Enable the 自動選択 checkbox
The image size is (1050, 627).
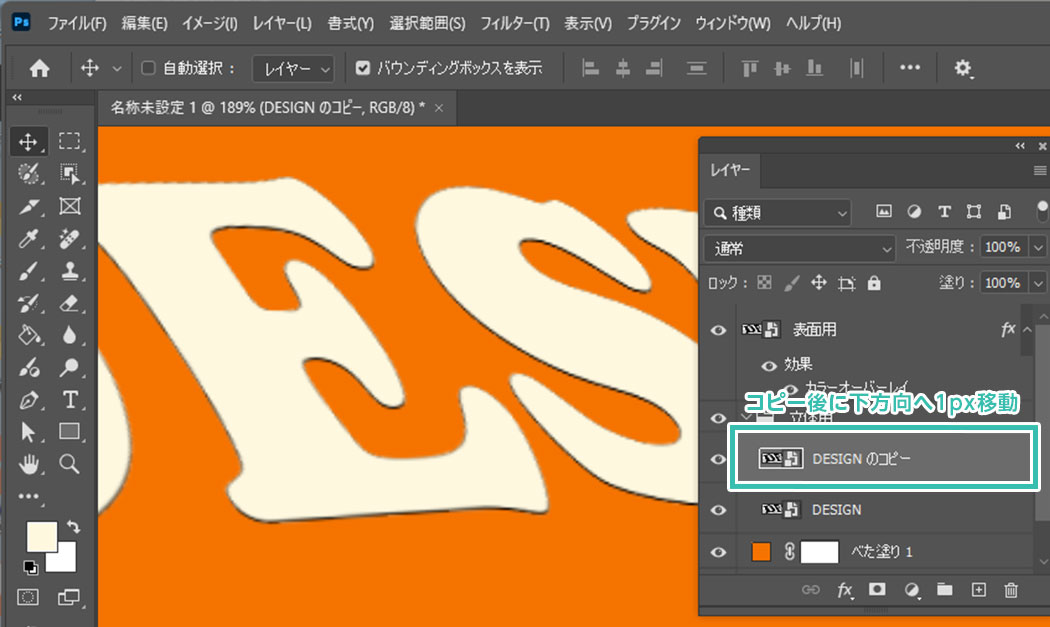tap(149, 68)
